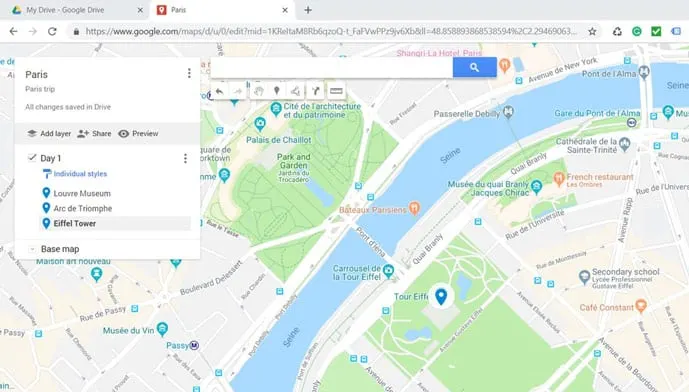Viewport: 689px width, 392px height.
Task: Click the address bar URL
Action: pyautogui.click(x=331, y=31)
